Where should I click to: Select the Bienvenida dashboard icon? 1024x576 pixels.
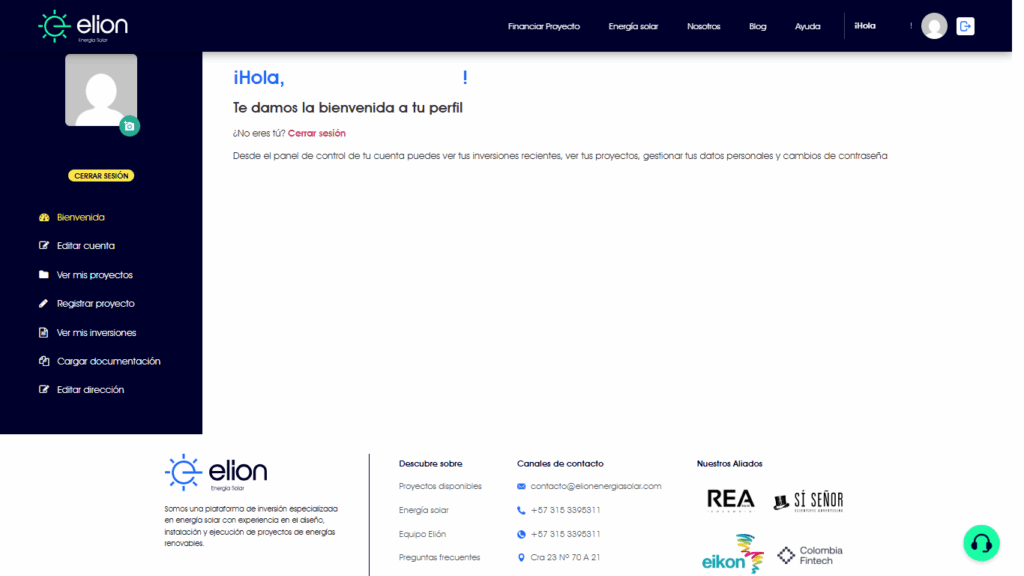(x=42, y=217)
